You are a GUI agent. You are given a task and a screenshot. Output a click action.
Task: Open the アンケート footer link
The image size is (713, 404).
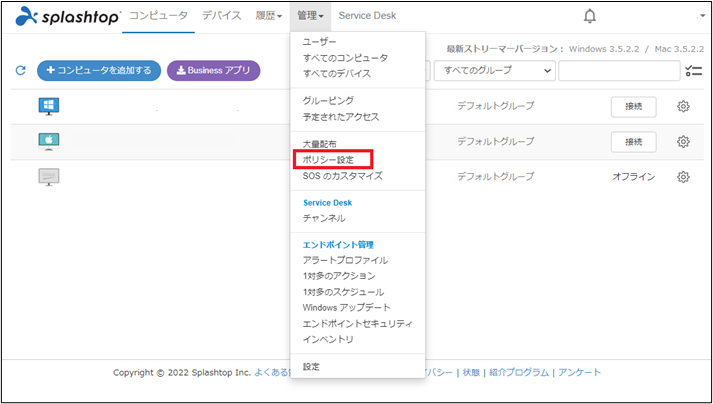[580, 373]
